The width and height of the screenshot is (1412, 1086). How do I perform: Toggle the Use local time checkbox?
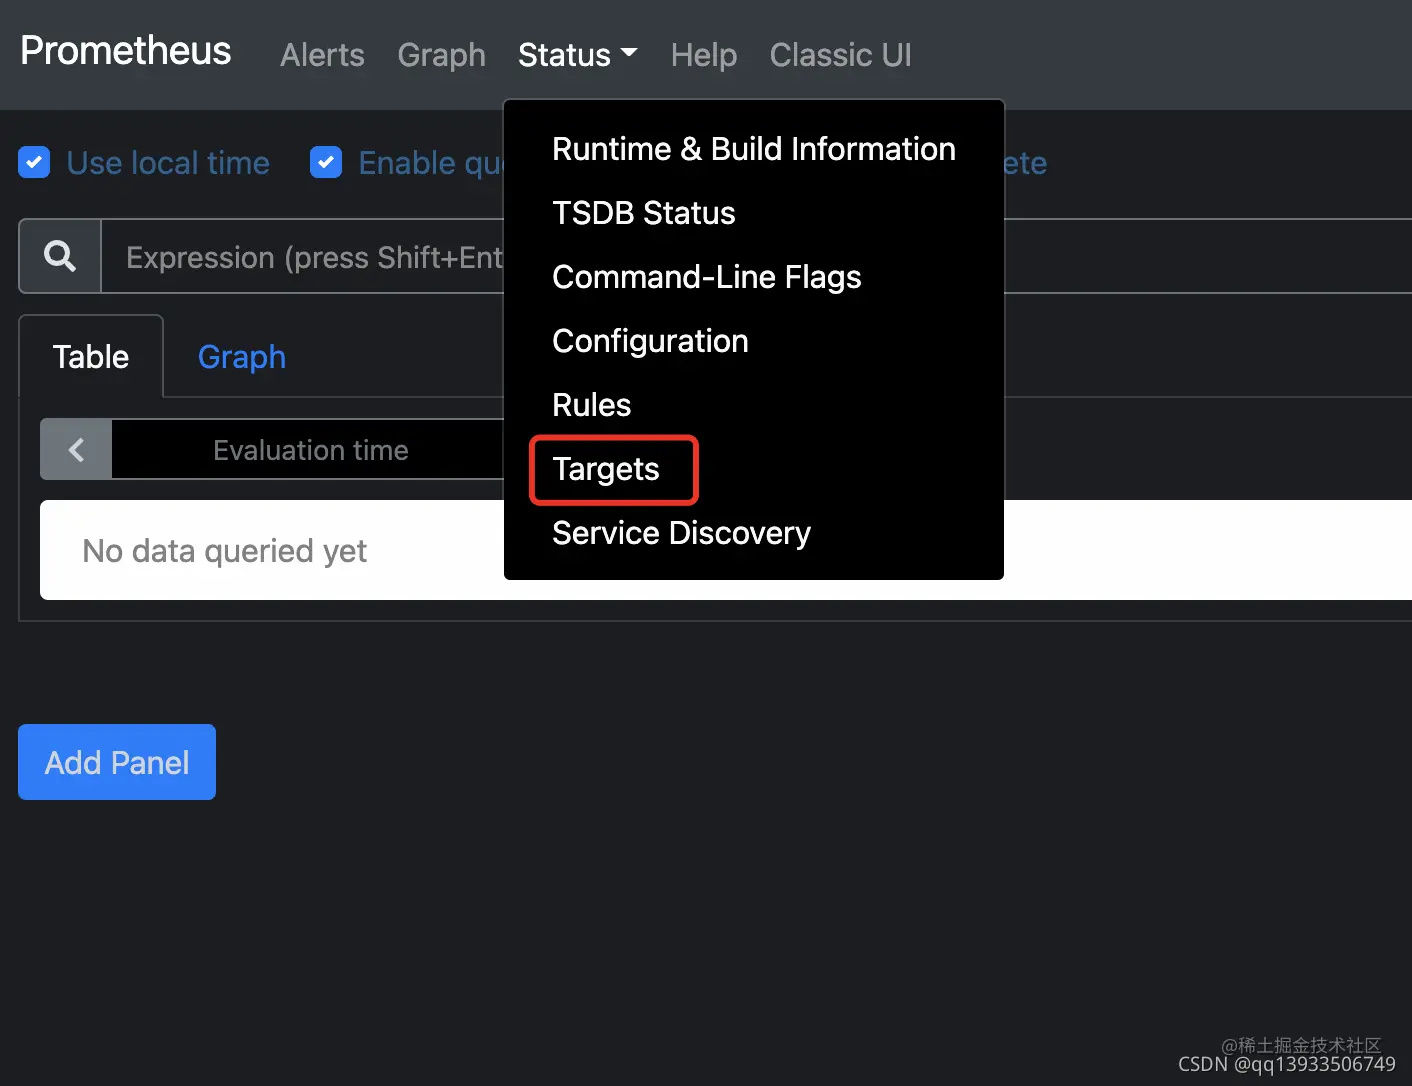34,162
